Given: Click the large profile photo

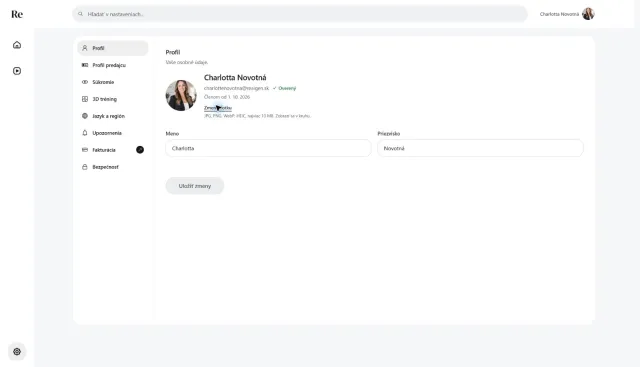Looking at the screenshot, I should pos(181,95).
